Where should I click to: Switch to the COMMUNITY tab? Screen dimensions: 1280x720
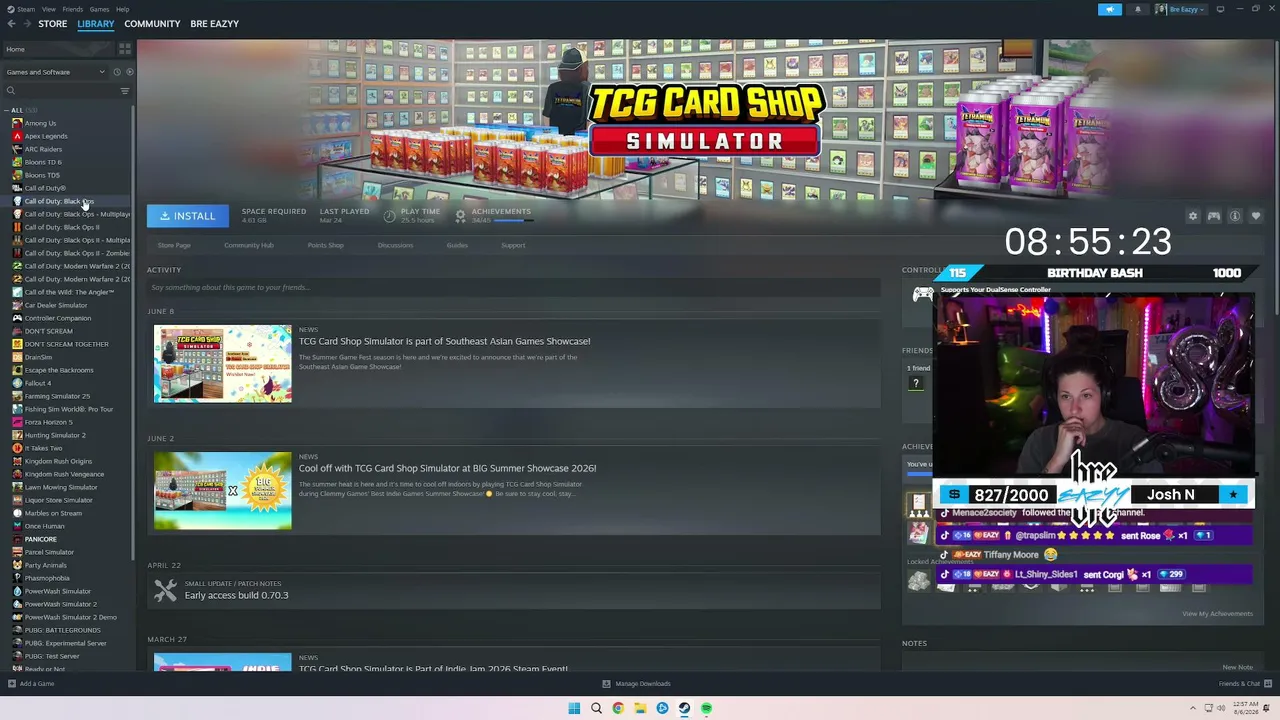(152, 24)
